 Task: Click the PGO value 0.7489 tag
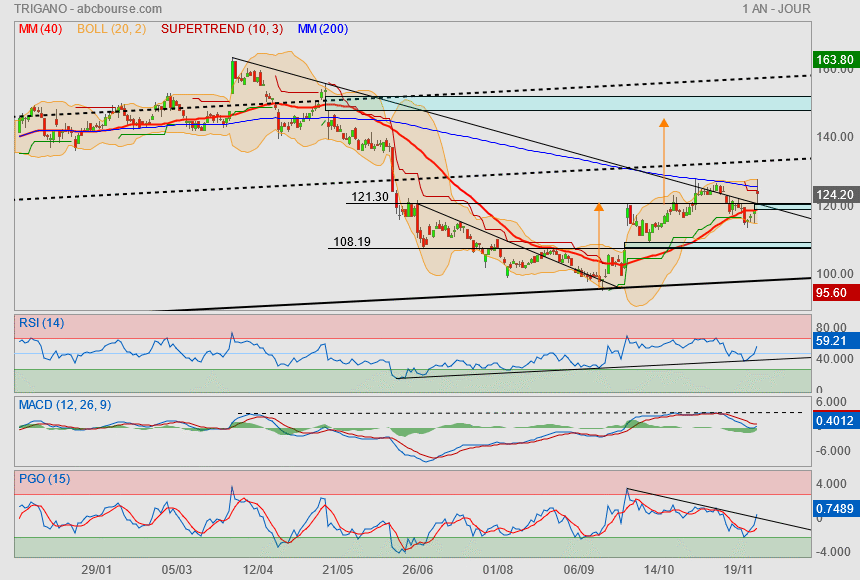[x=835, y=509]
